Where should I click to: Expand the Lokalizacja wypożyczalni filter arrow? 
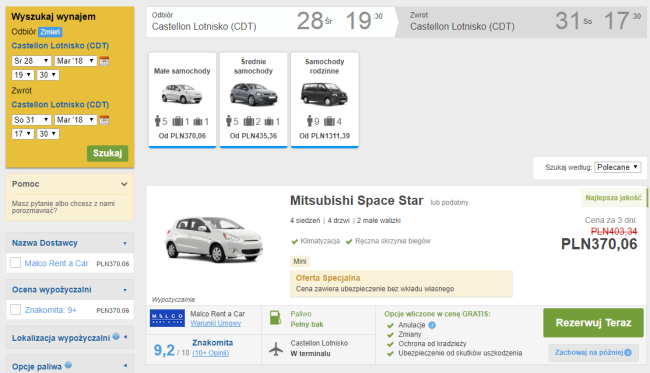(x=125, y=337)
